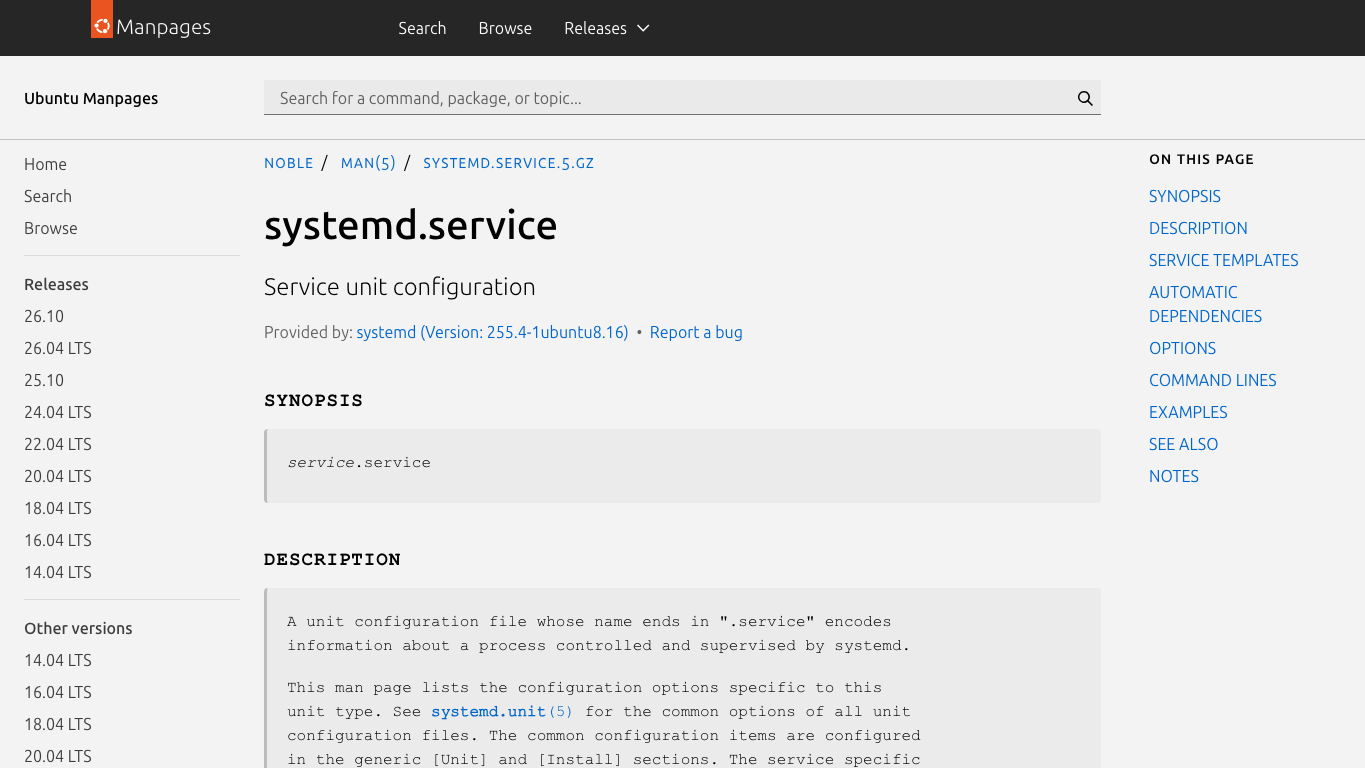Jump to OPTIONS section
Image resolution: width=1365 pixels, height=768 pixels.
point(1182,348)
